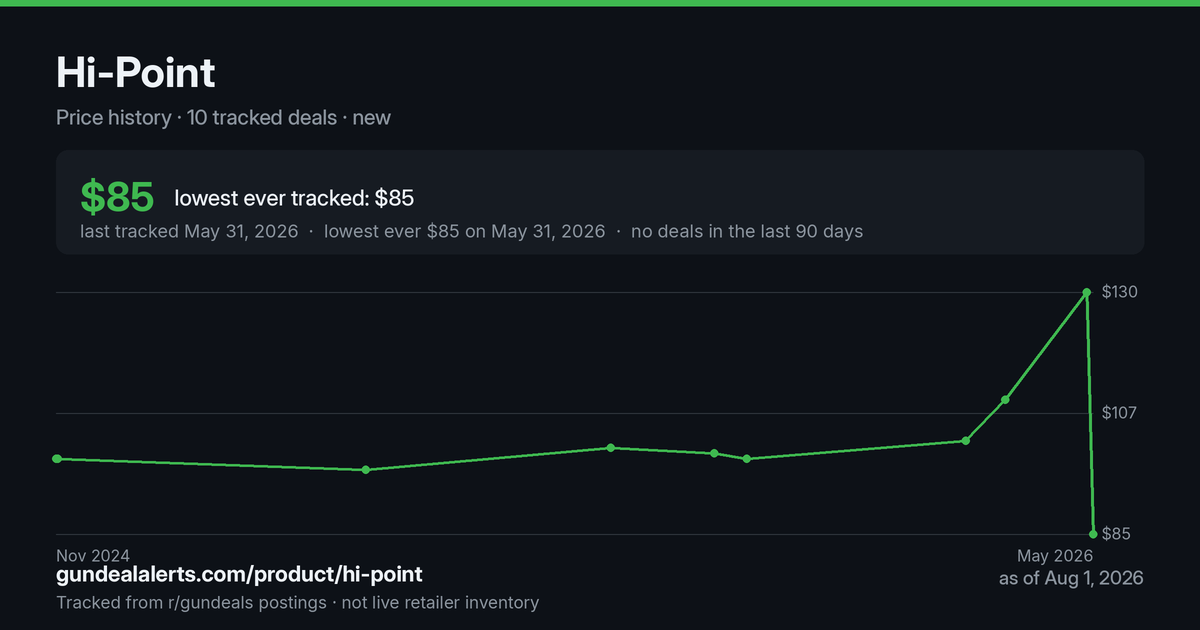Select the data point just before the $130 peak
The image size is (1200, 630).
[x=1005, y=400]
